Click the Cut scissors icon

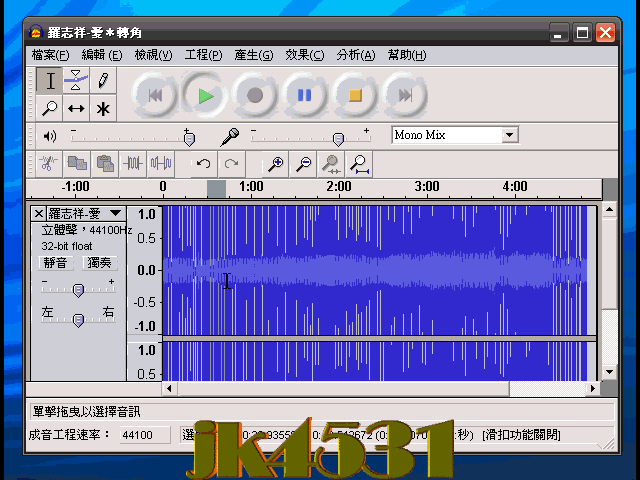pos(49,164)
